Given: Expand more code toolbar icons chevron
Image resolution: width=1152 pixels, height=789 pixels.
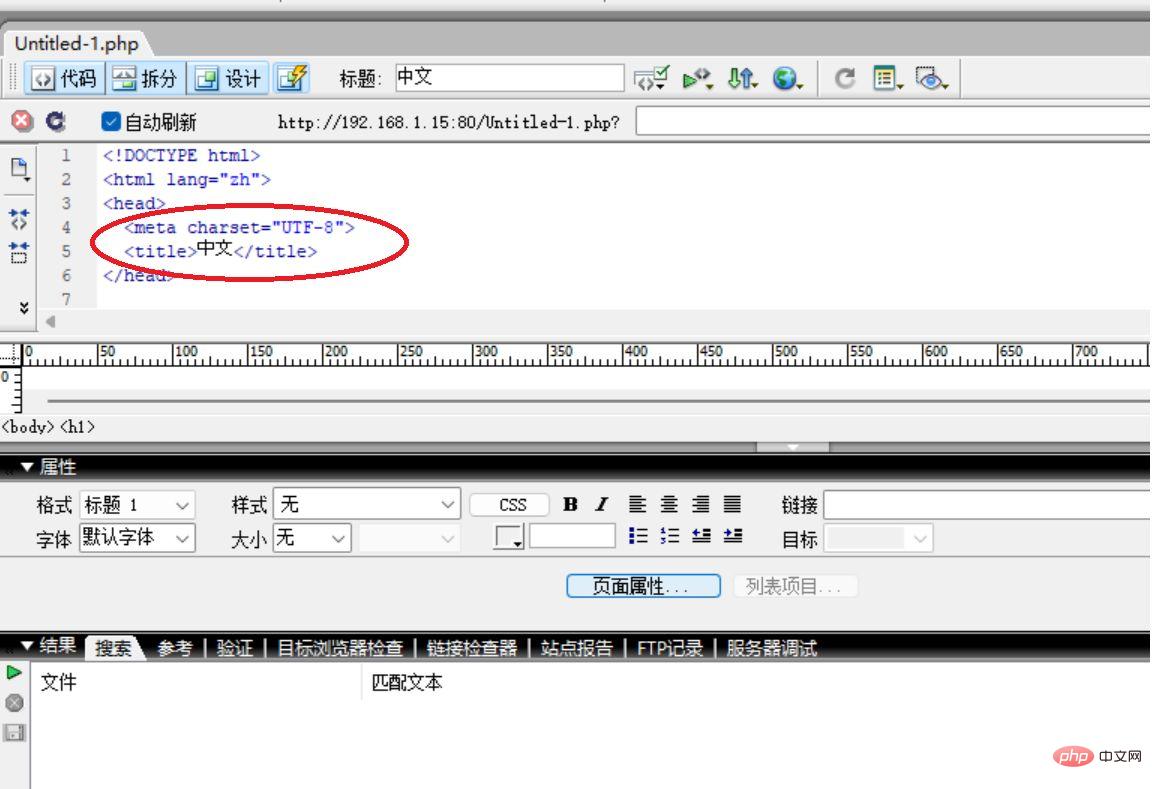Looking at the screenshot, I should click(24, 308).
